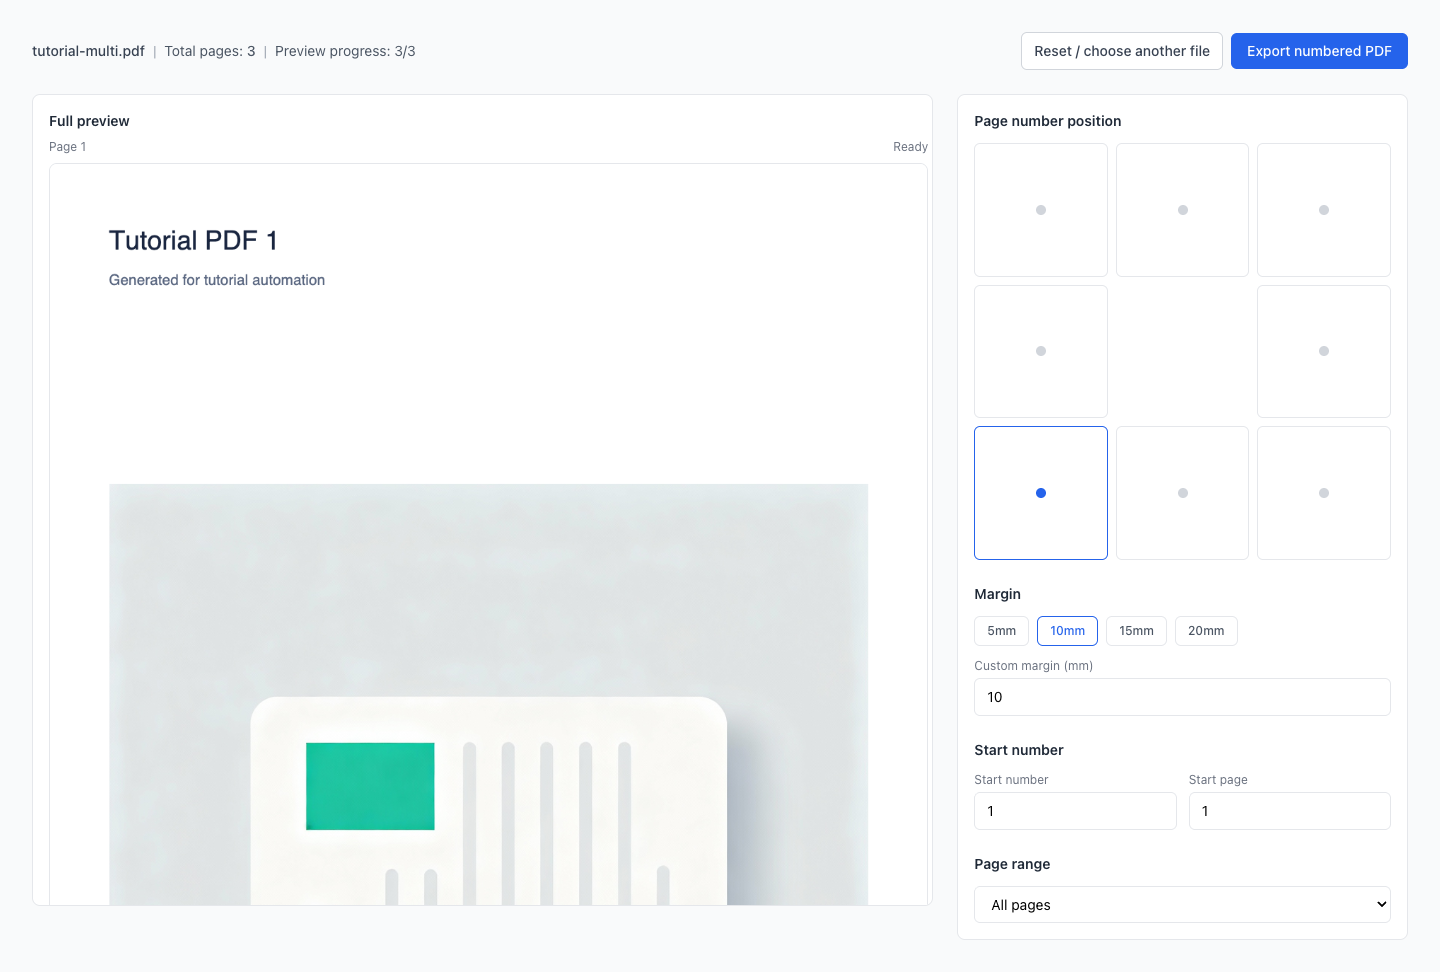Select middle-right page number position
Screen dimensions: 1440x972
click(1323, 351)
